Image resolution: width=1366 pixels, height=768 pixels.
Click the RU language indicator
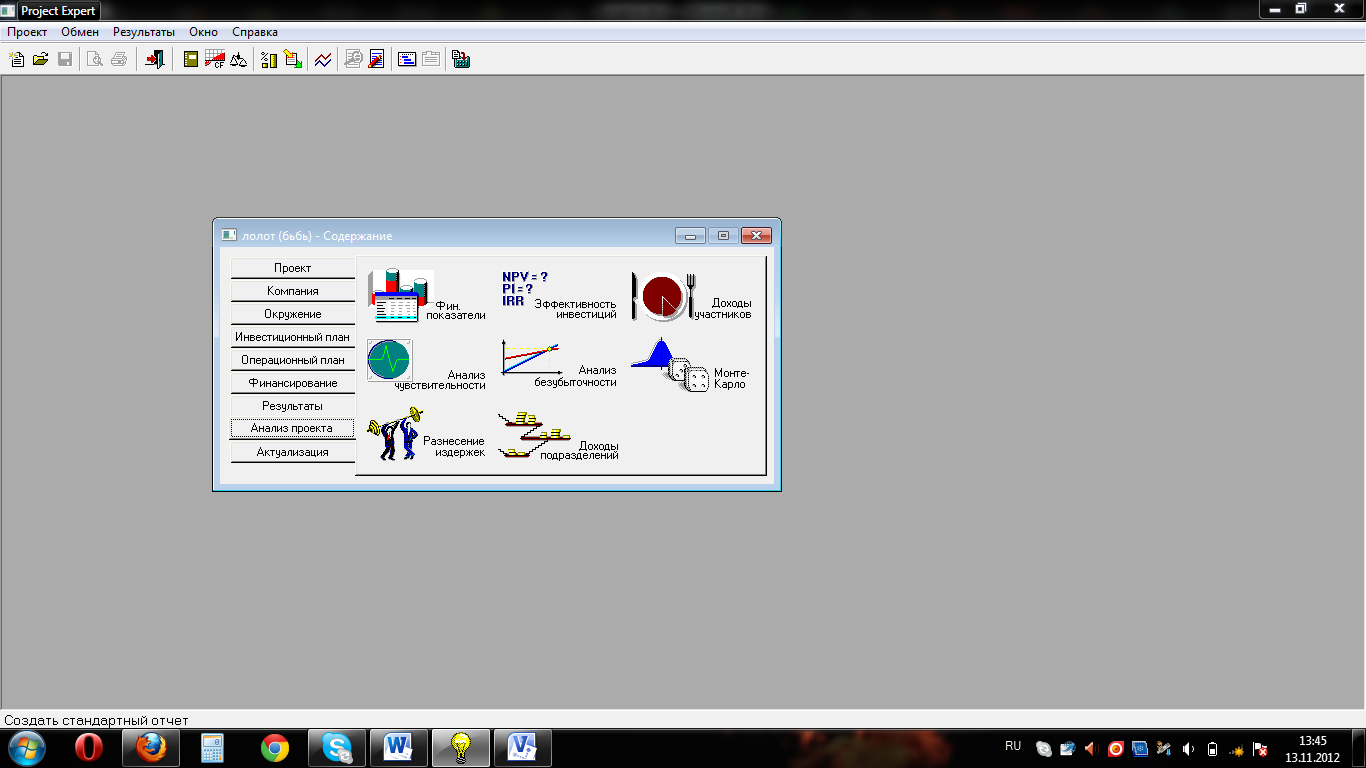tap(1013, 746)
